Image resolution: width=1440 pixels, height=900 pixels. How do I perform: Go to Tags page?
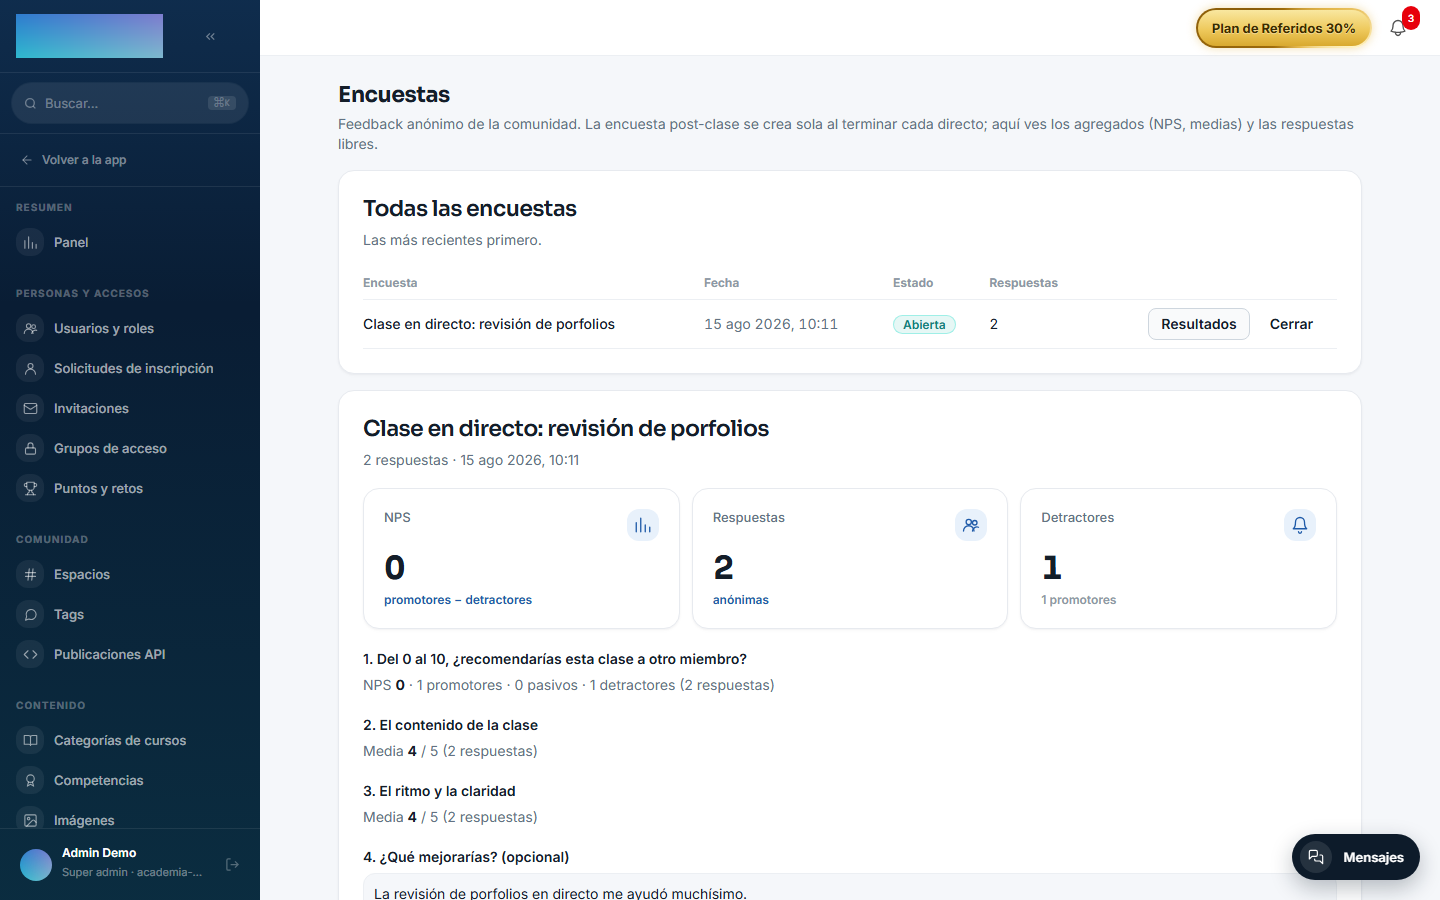point(130,615)
